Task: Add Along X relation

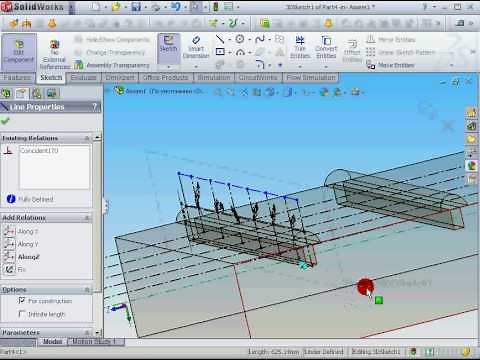Action: click(21, 231)
